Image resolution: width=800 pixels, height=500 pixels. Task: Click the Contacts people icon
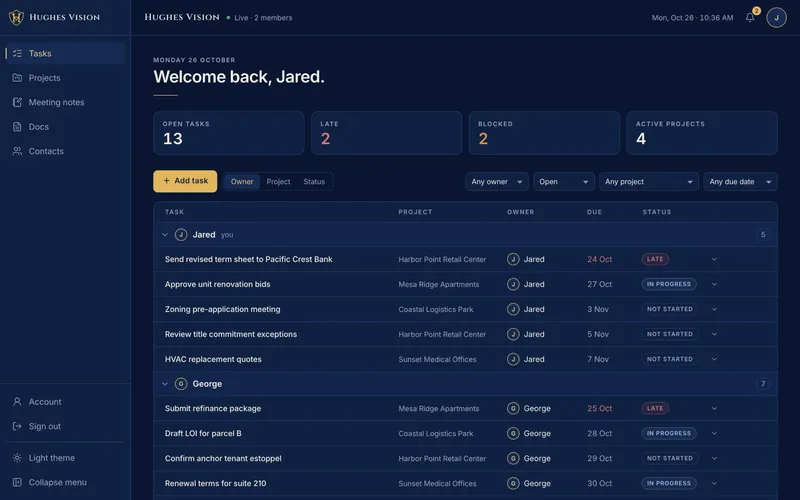coord(17,151)
